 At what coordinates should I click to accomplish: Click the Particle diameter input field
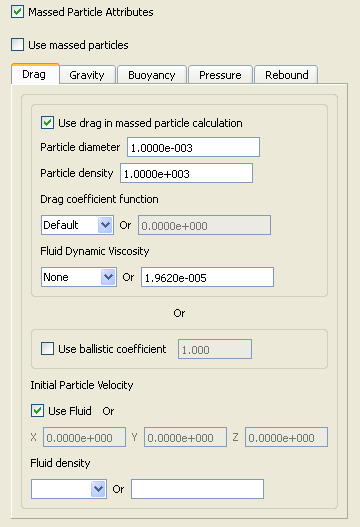tap(193, 147)
